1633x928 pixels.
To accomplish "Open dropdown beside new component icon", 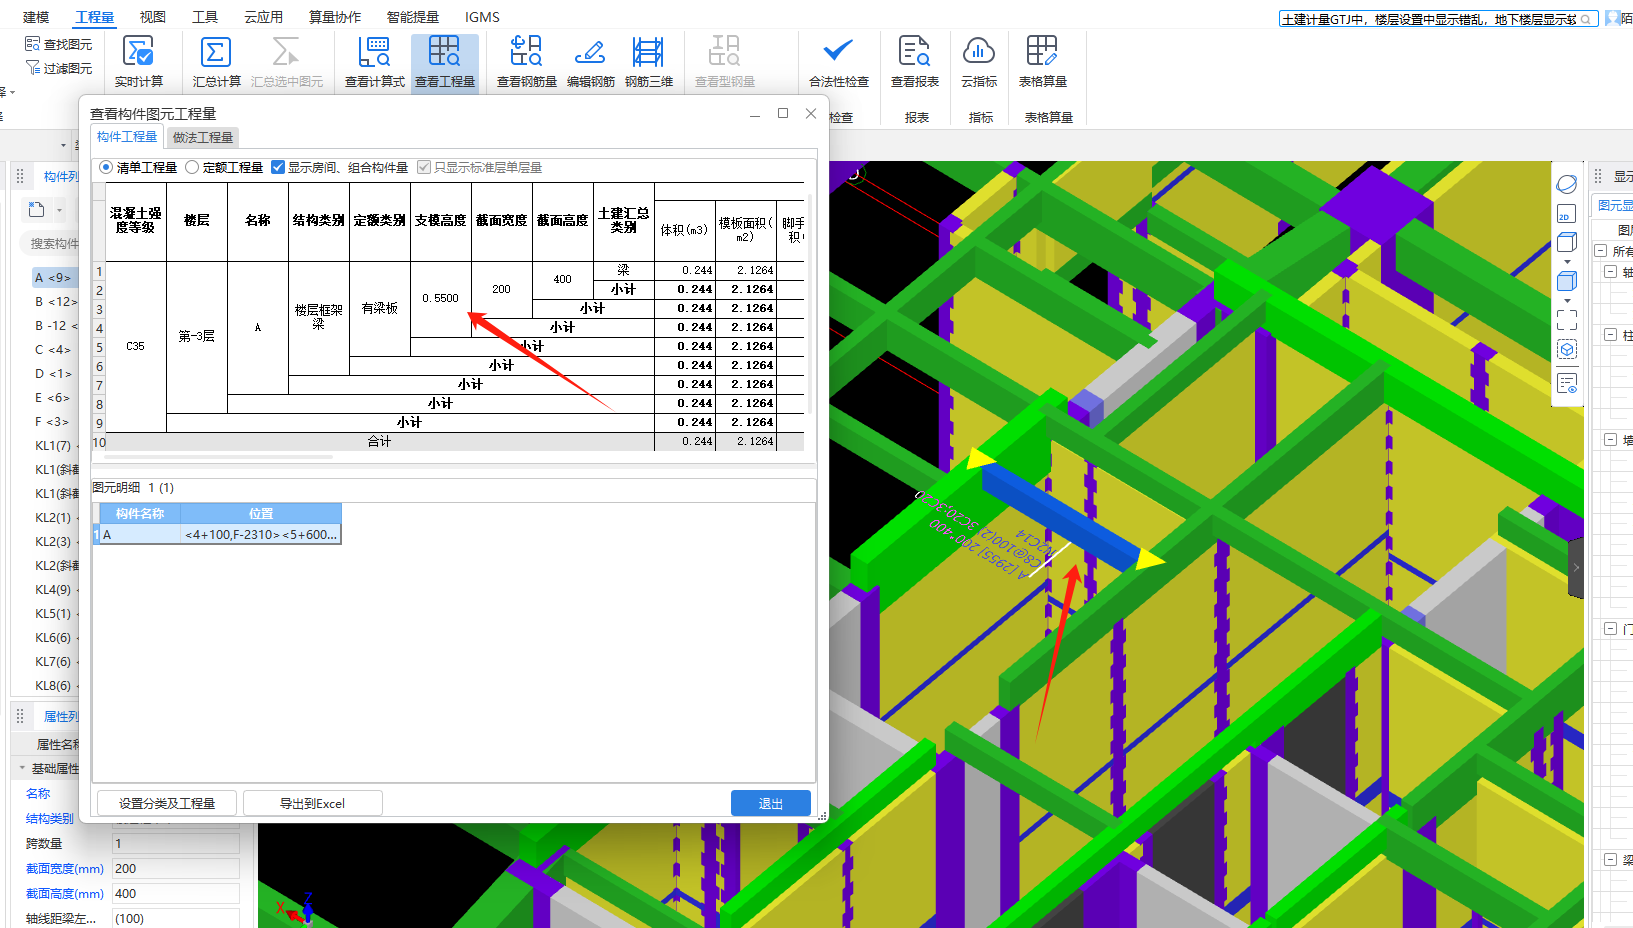I will point(59,210).
